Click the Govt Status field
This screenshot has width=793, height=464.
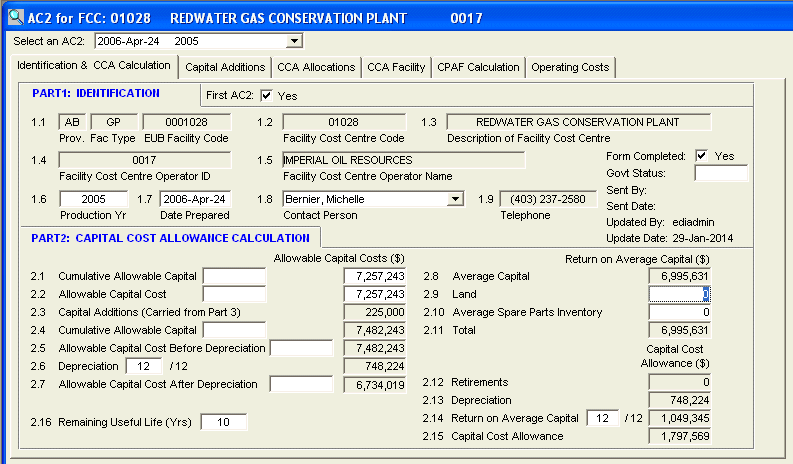pos(720,173)
